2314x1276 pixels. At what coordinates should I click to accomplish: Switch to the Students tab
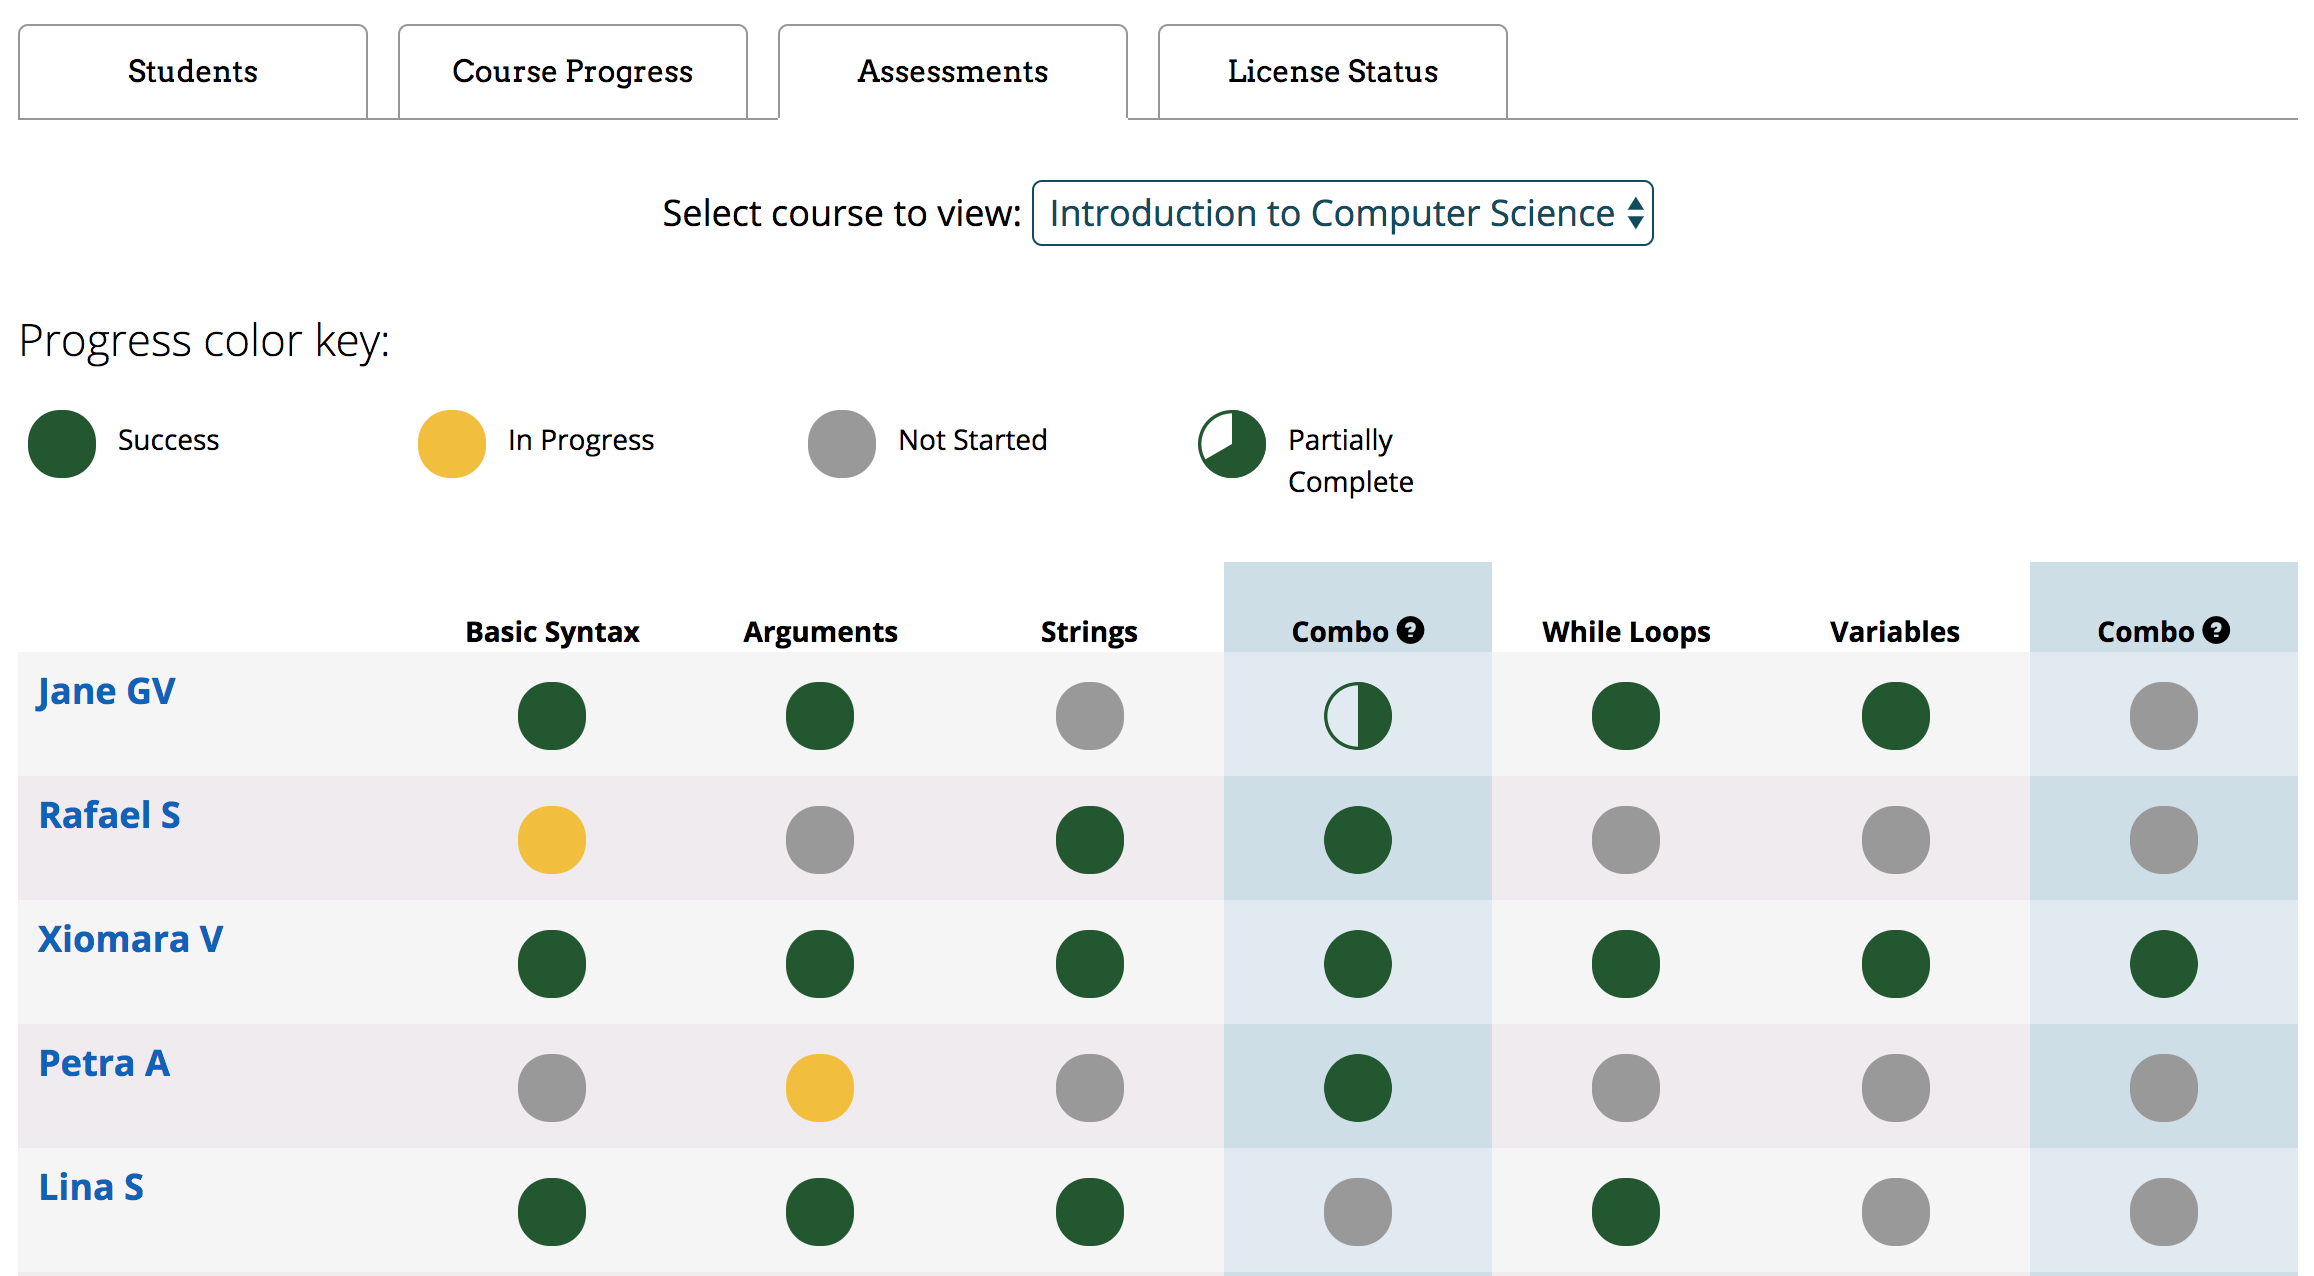click(192, 72)
